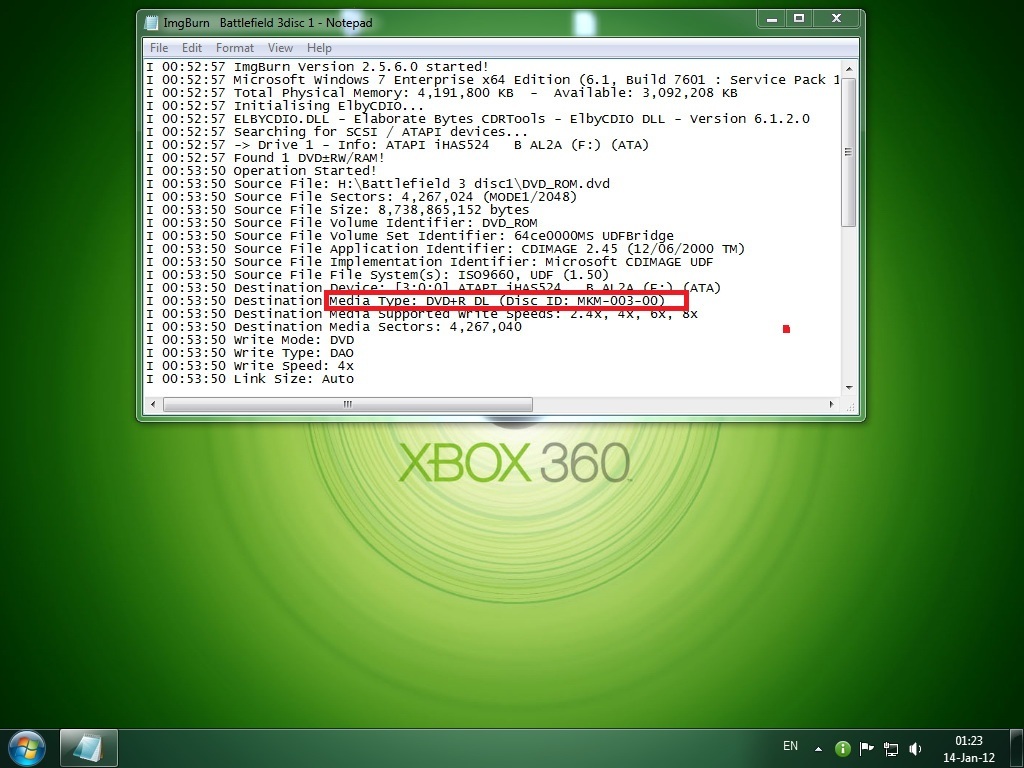
Task: Open the network tray icon
Action: [891, 748]
